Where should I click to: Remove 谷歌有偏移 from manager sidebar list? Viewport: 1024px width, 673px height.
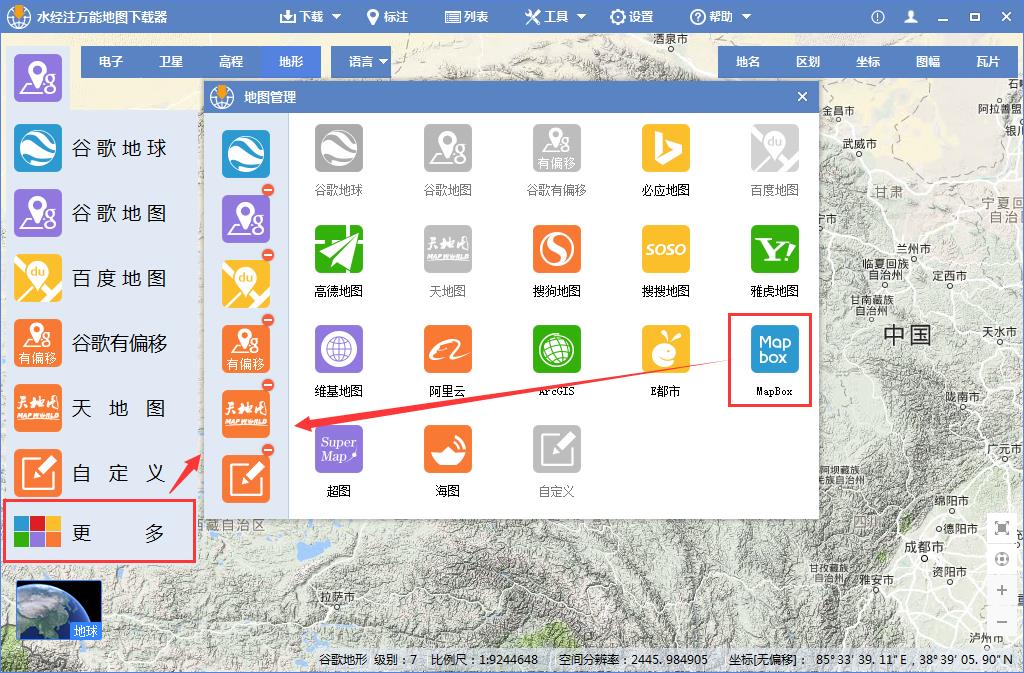click(268, 320)
